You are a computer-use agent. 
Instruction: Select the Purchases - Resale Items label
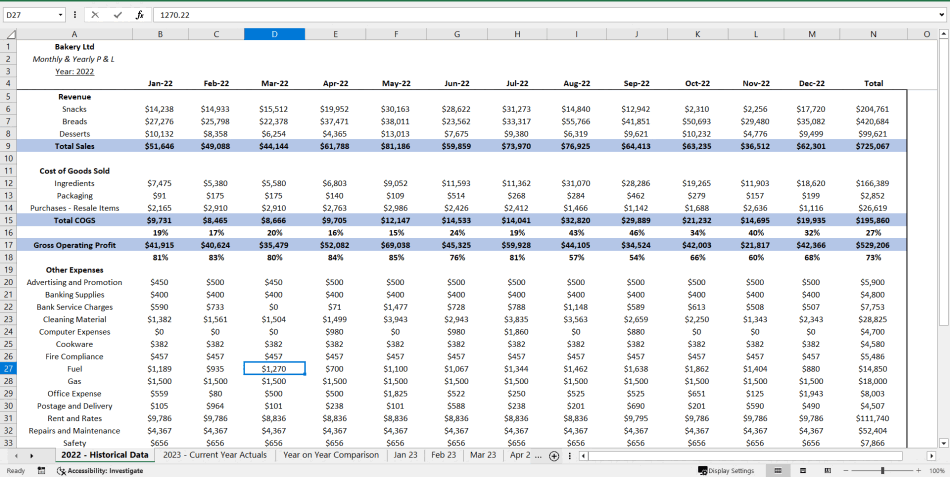(x=75, y=208)
